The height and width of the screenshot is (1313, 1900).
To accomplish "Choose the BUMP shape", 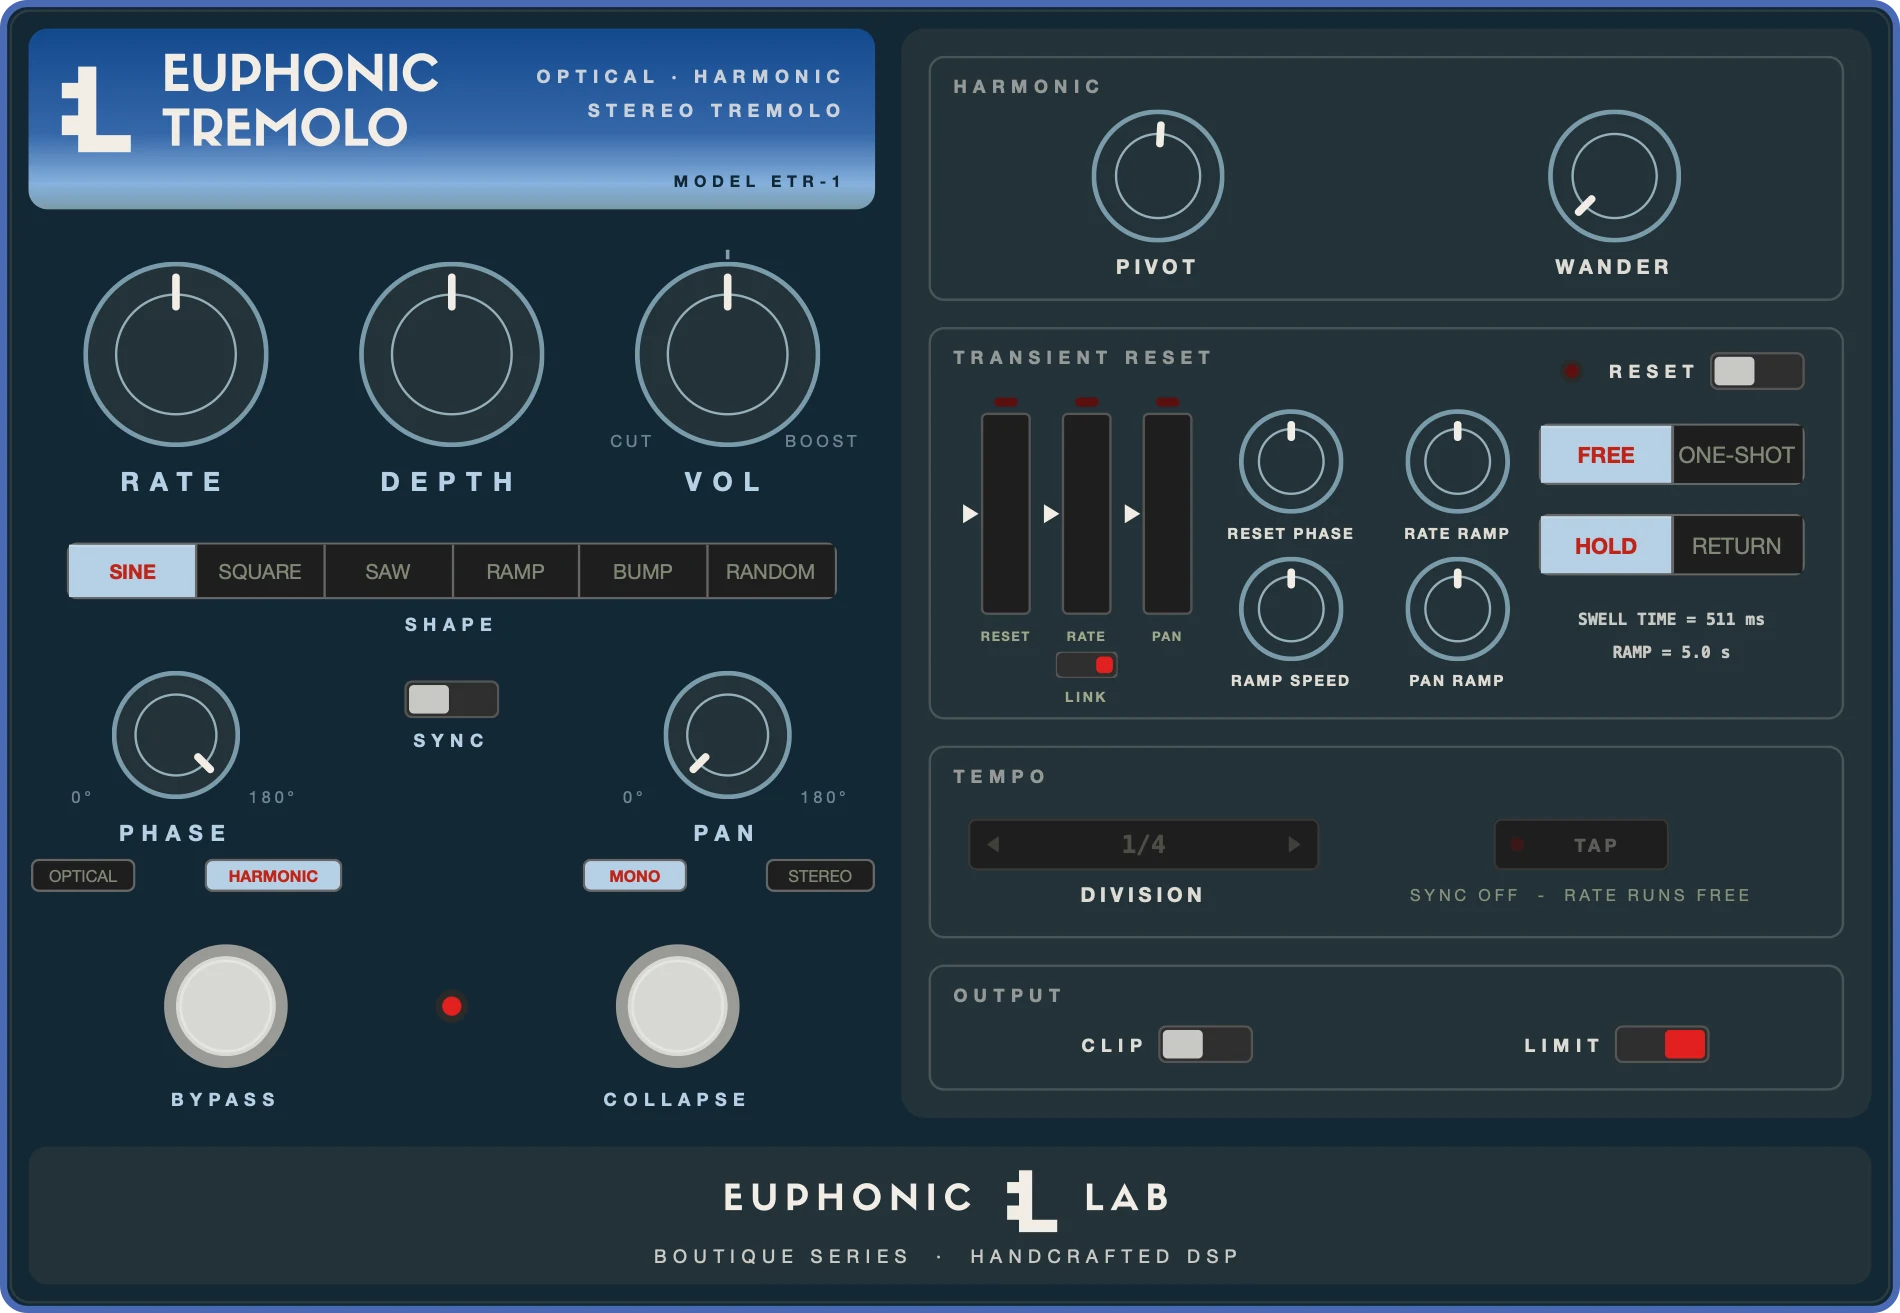I will [x=643, y=571].
